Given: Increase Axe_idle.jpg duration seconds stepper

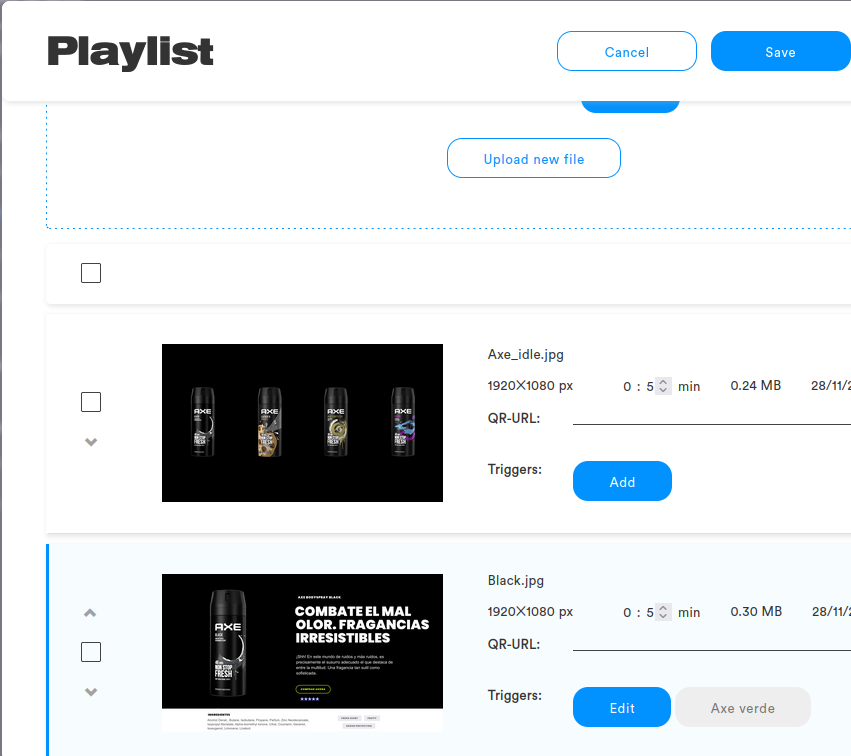Looking at the screenshot, I should (x=663, y=382).
